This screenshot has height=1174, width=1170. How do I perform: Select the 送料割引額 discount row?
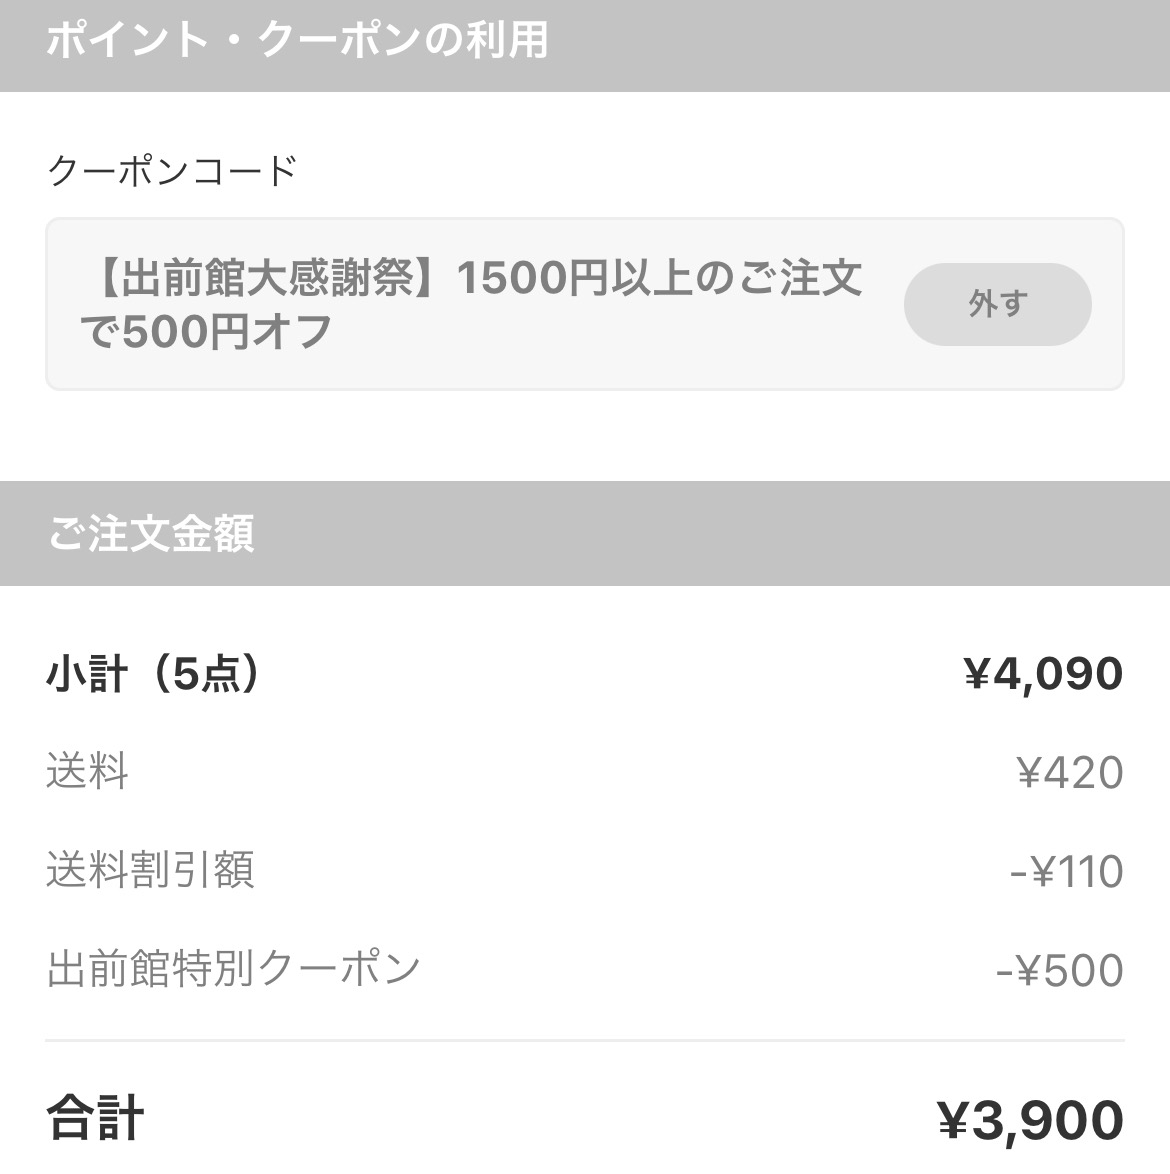coord(585,870)
